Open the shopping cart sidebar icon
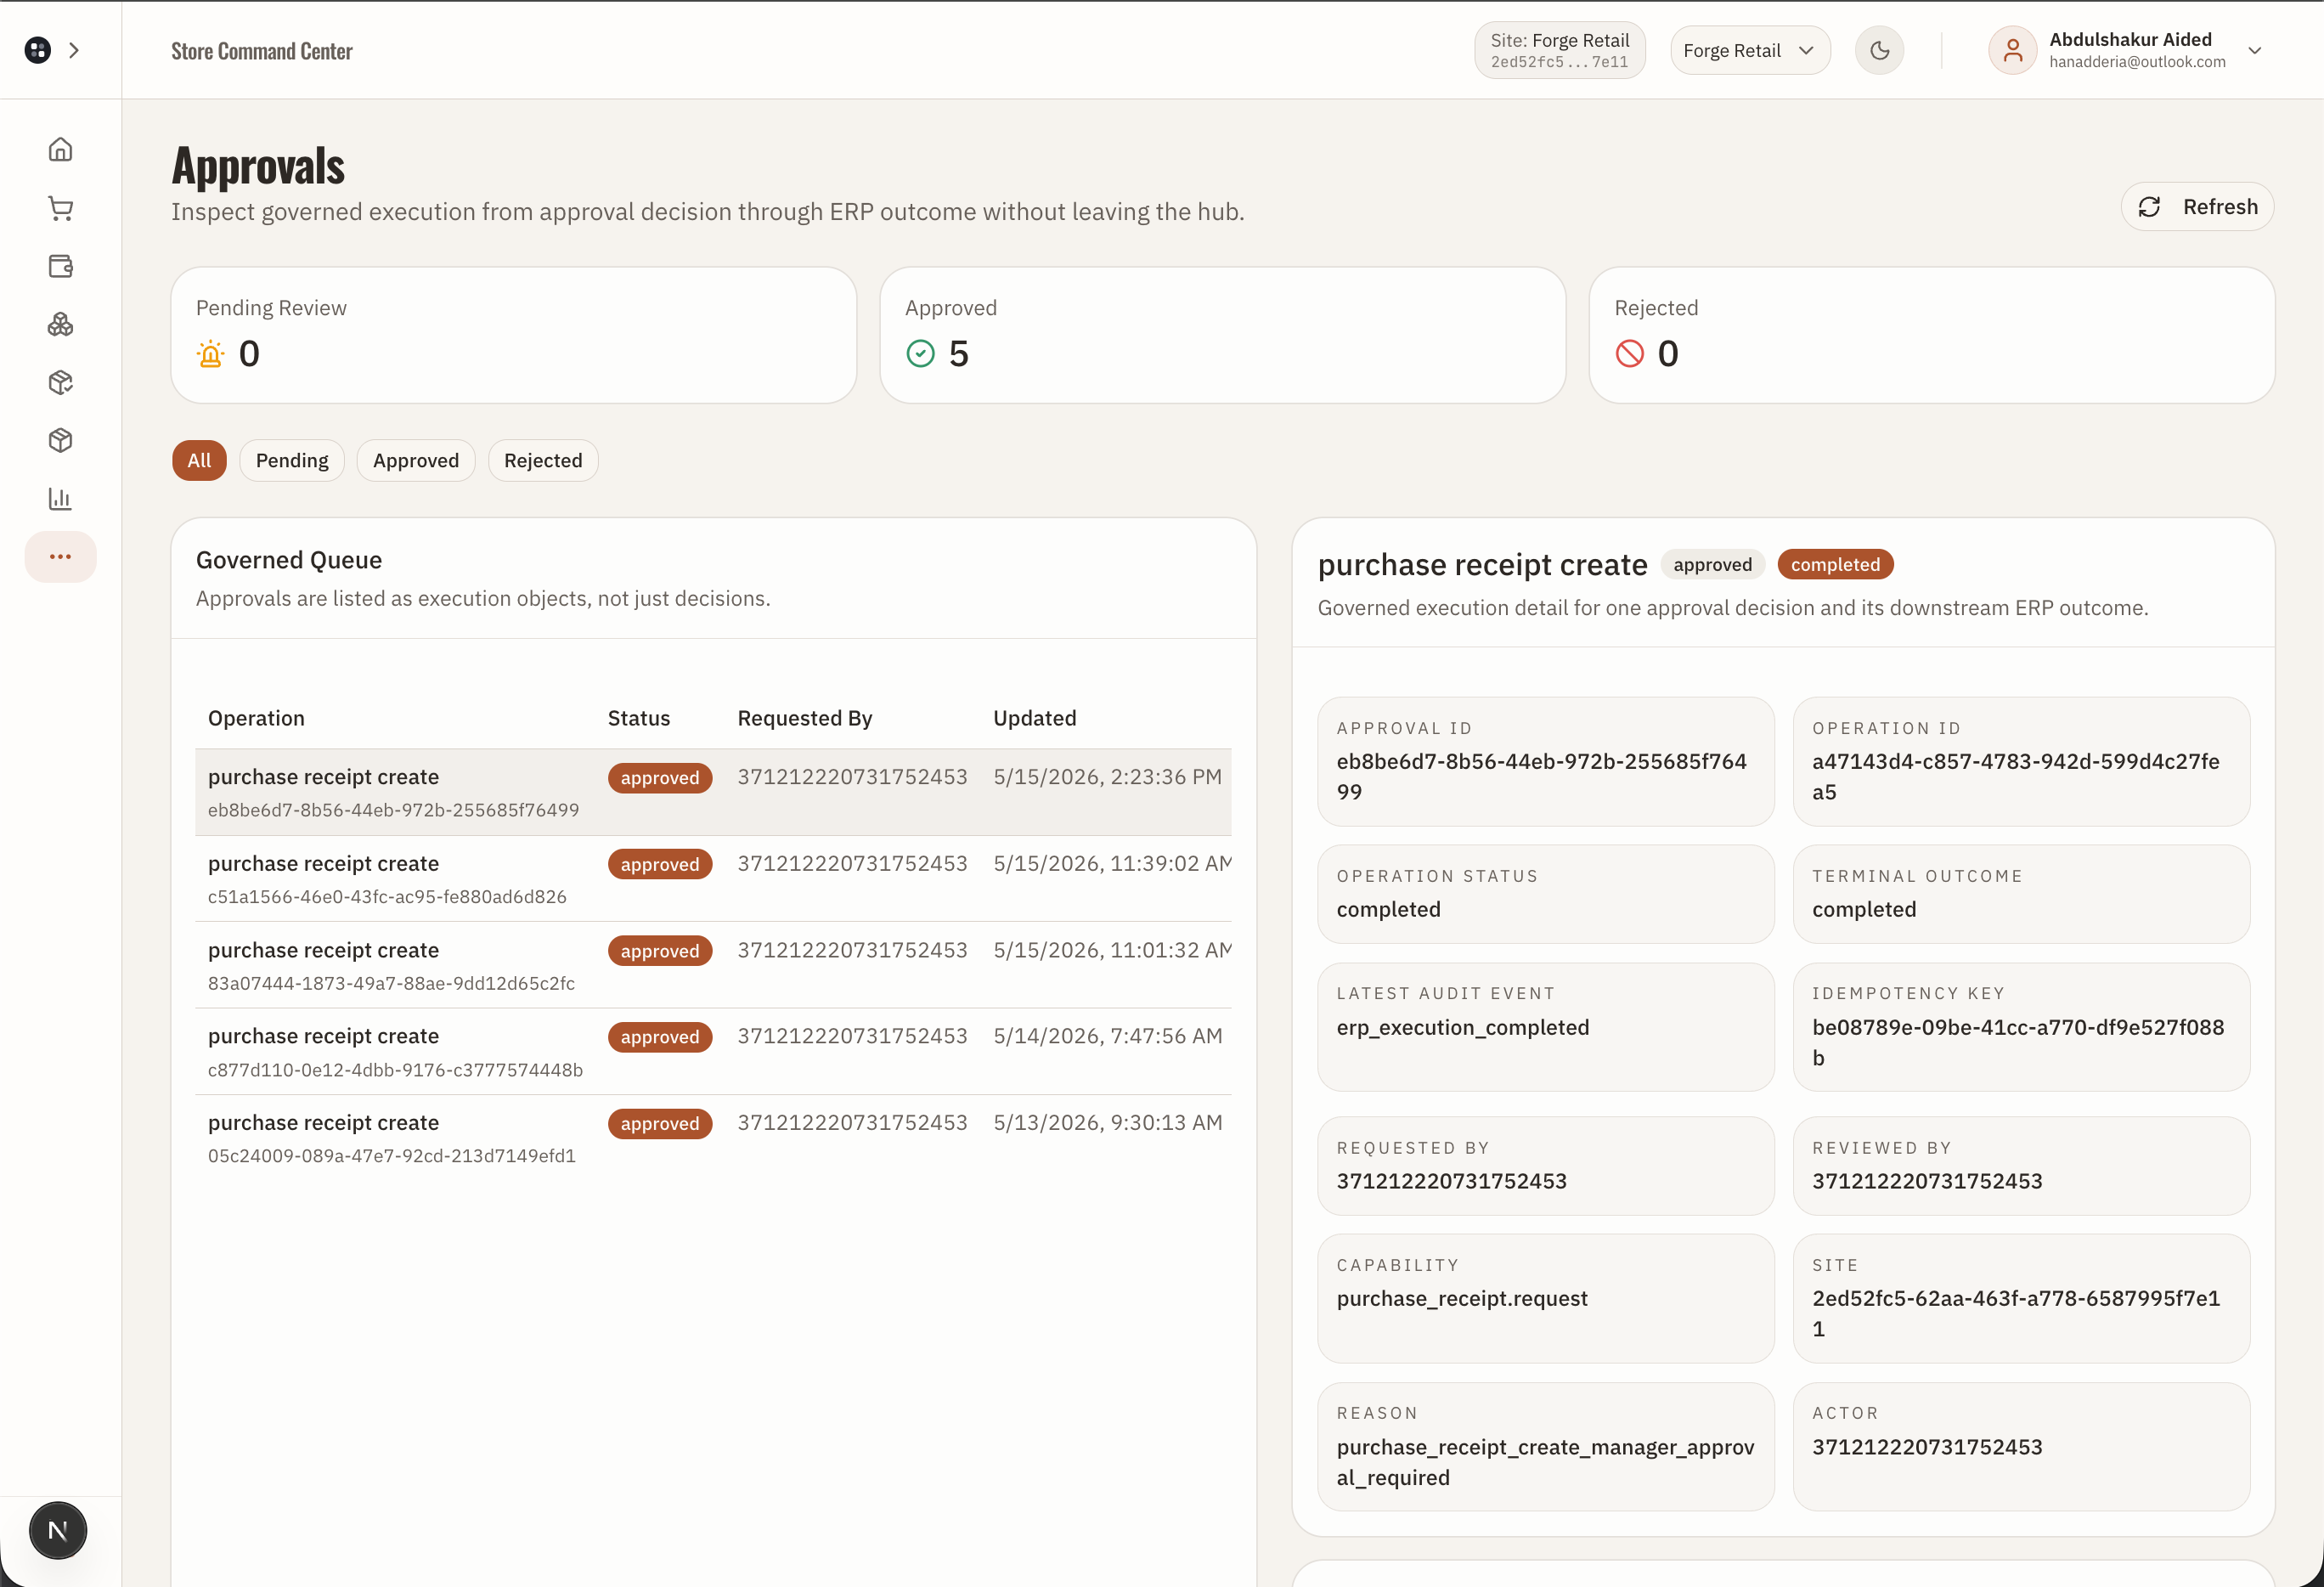Image resolution: width=2324 pixels, height=1587 pixels. [60, 208]
